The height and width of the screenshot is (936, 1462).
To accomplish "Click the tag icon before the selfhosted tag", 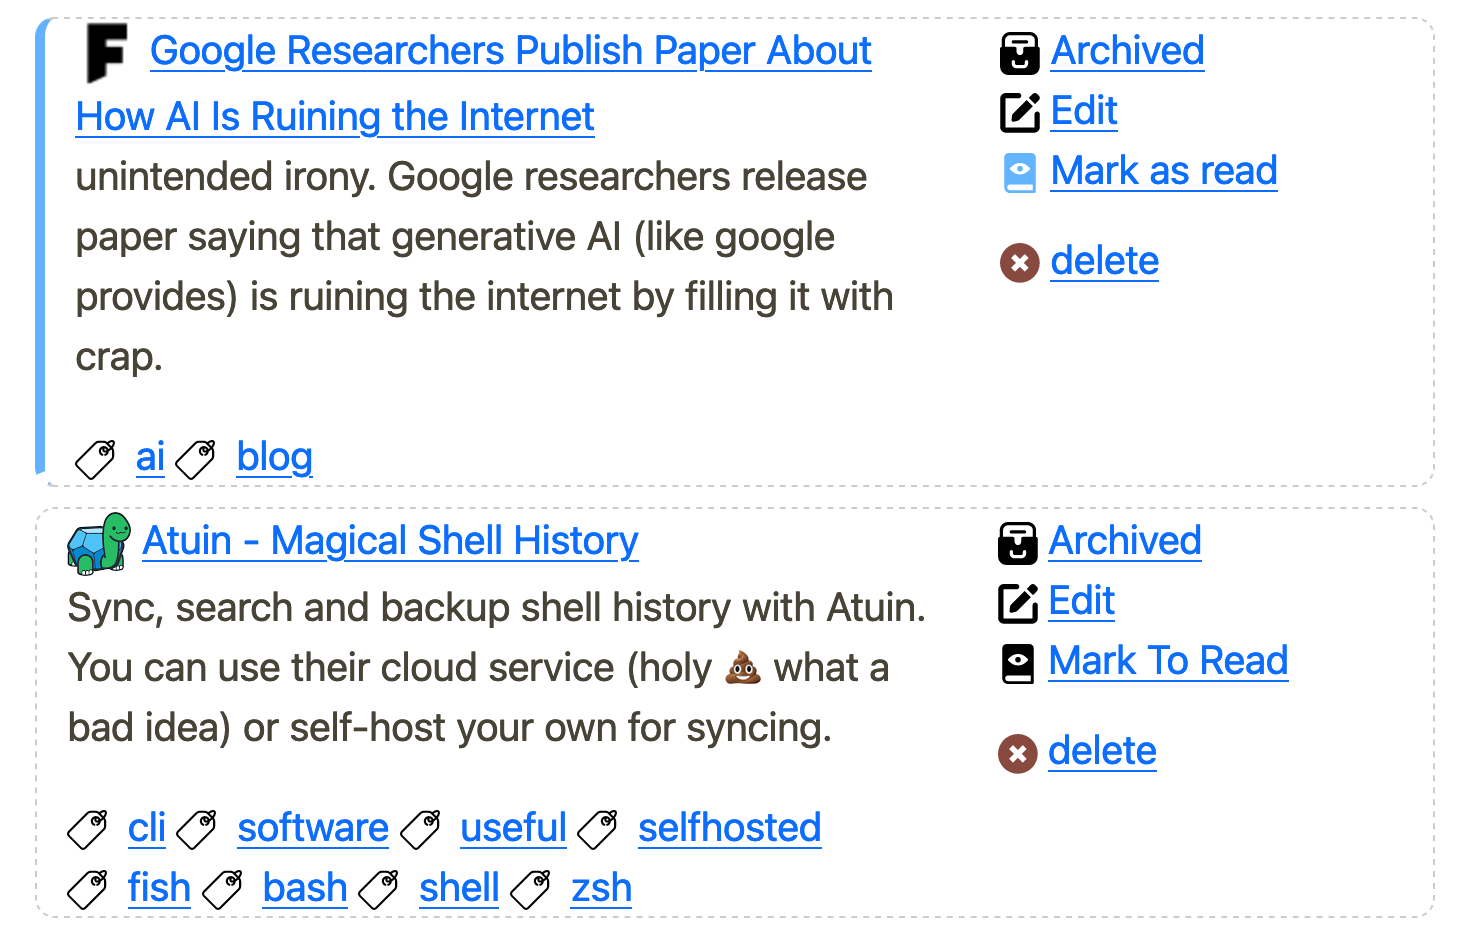I will tap(598, 829).
